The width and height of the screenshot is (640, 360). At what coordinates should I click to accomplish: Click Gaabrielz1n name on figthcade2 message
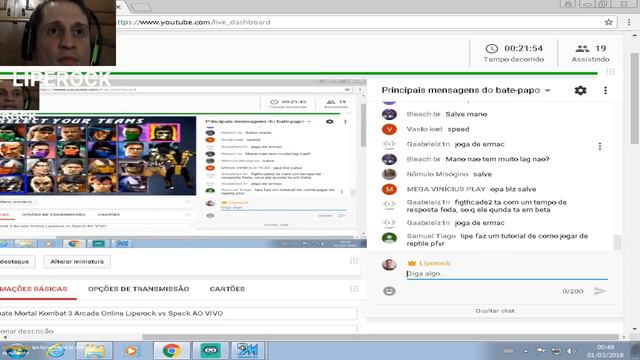pos(428,202)
